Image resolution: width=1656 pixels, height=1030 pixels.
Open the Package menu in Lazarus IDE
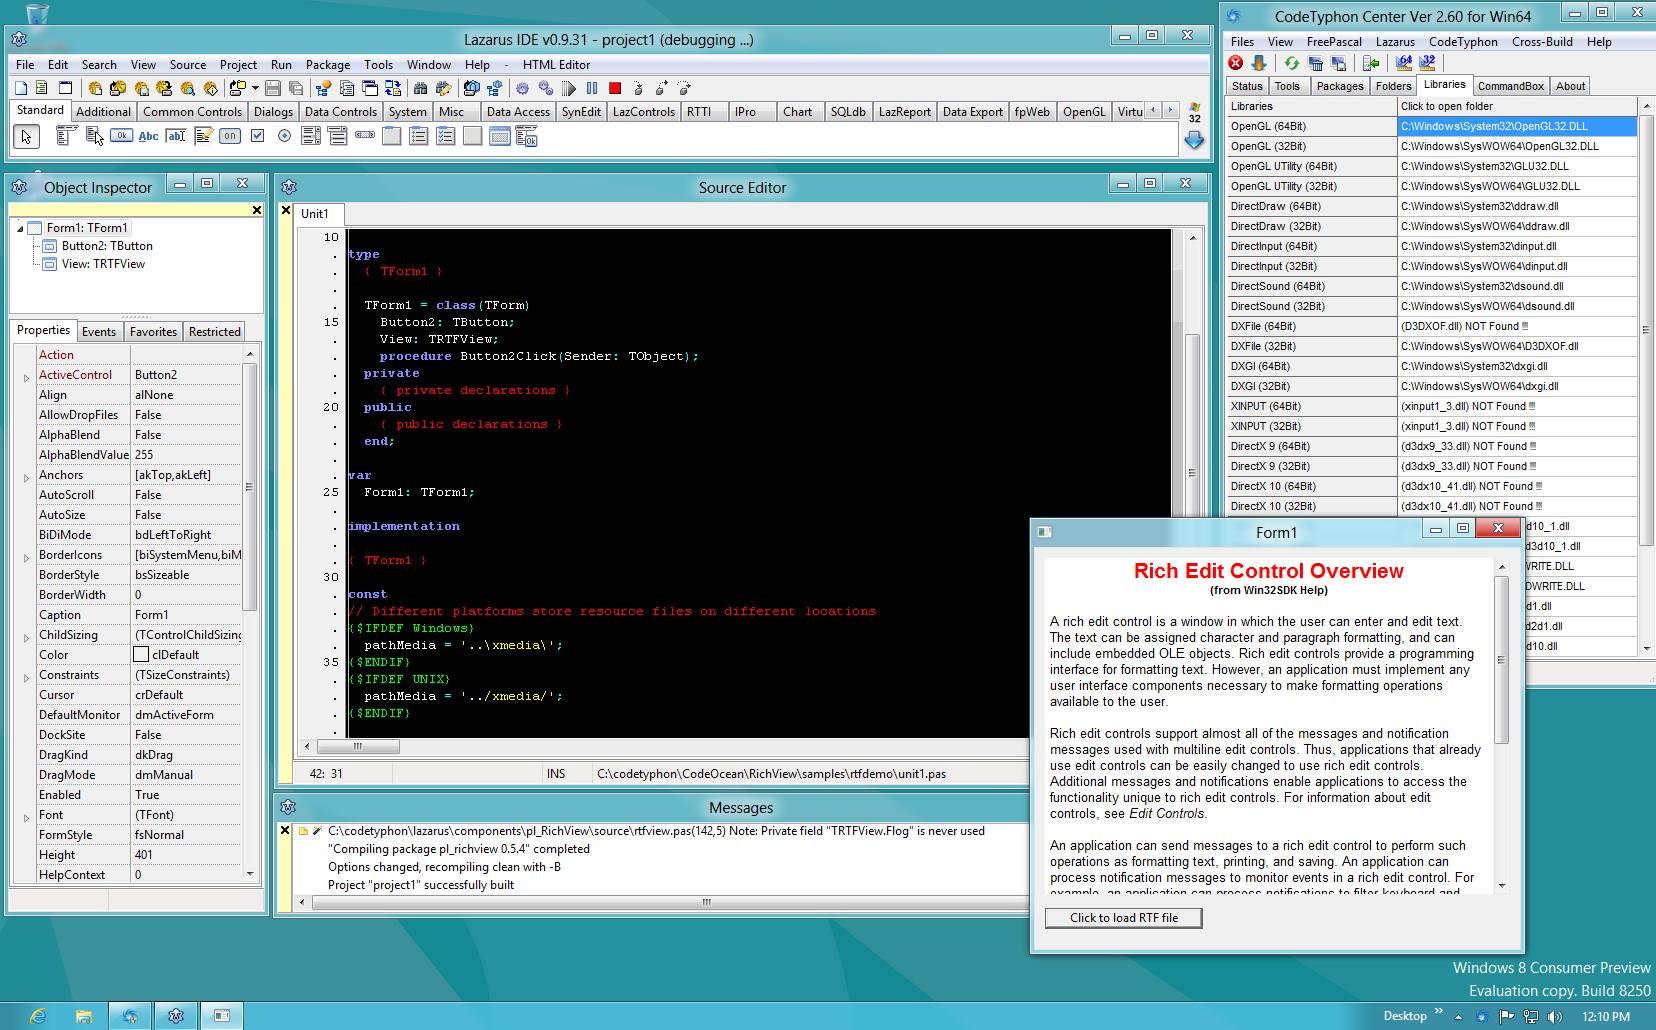tap(328, 64)
